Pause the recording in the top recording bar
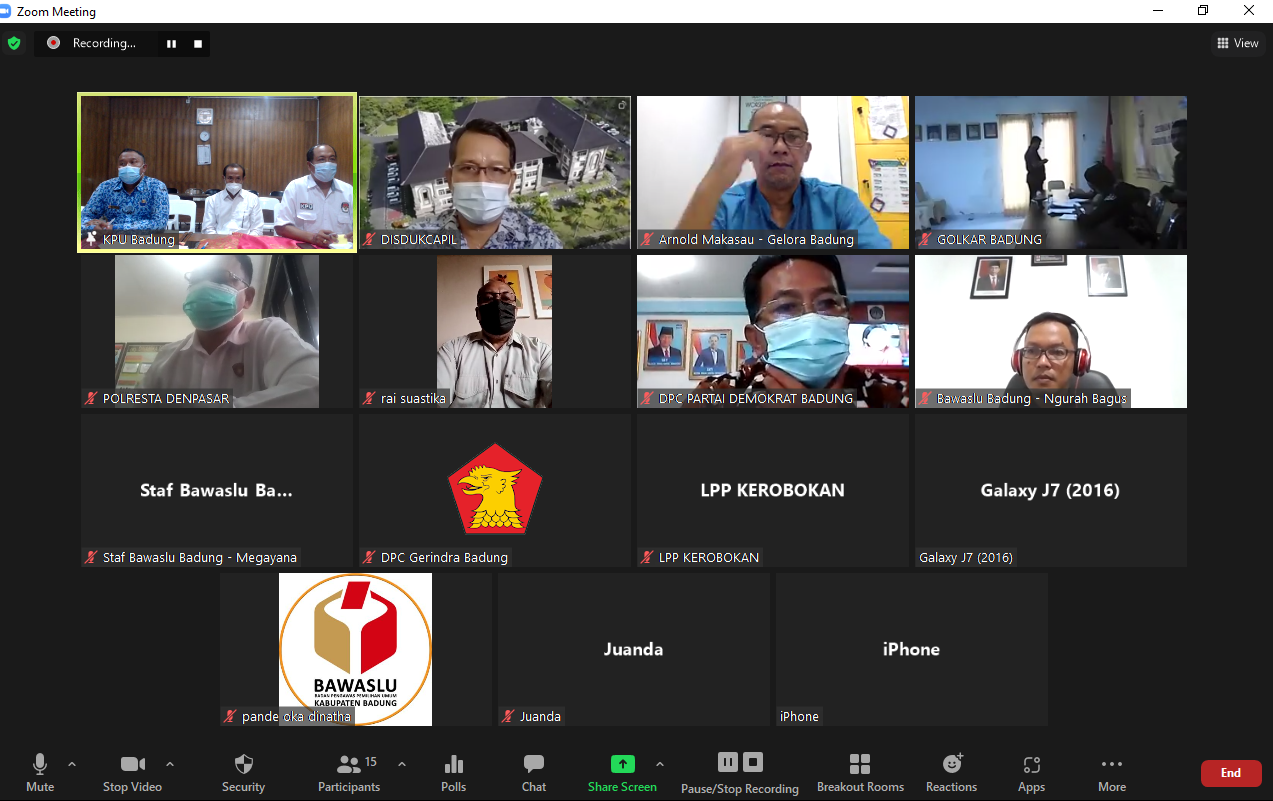 pyautogui.click(x=171, y=44)
